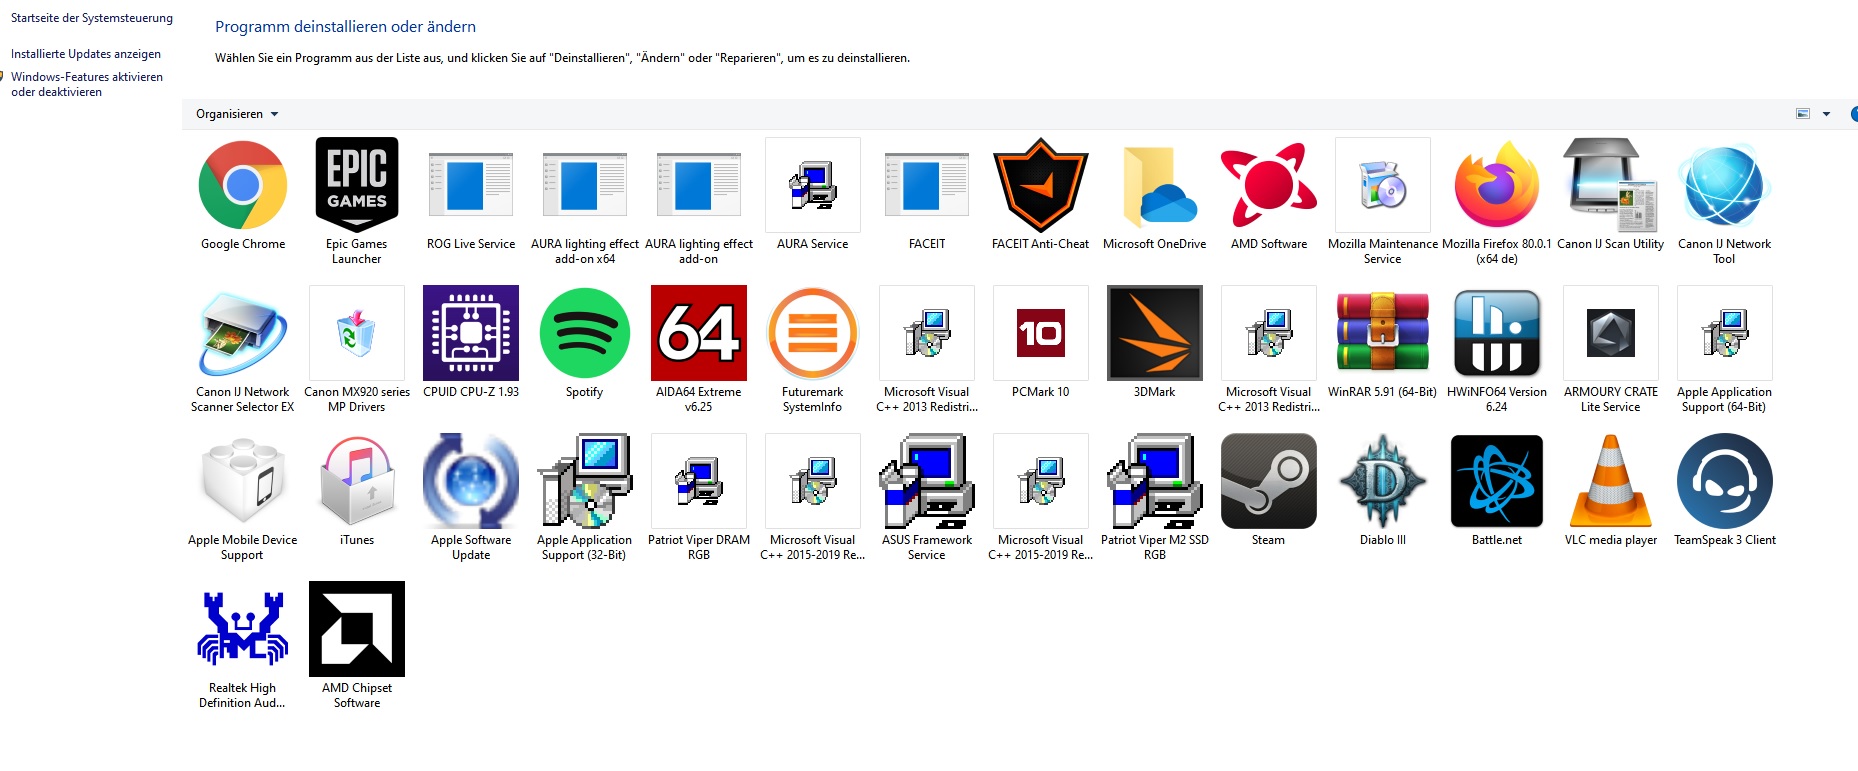The height and width of the screenshot is (771, 1858).
Task: Select the iTunes icon
Action: [x=357, y=481]
